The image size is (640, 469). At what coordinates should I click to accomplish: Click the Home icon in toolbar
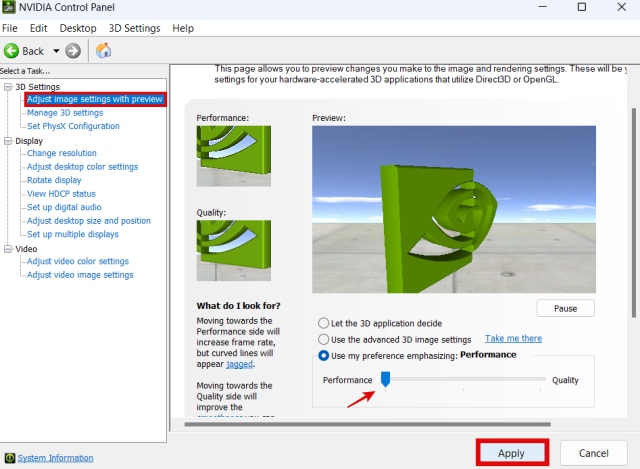[103, 50]
